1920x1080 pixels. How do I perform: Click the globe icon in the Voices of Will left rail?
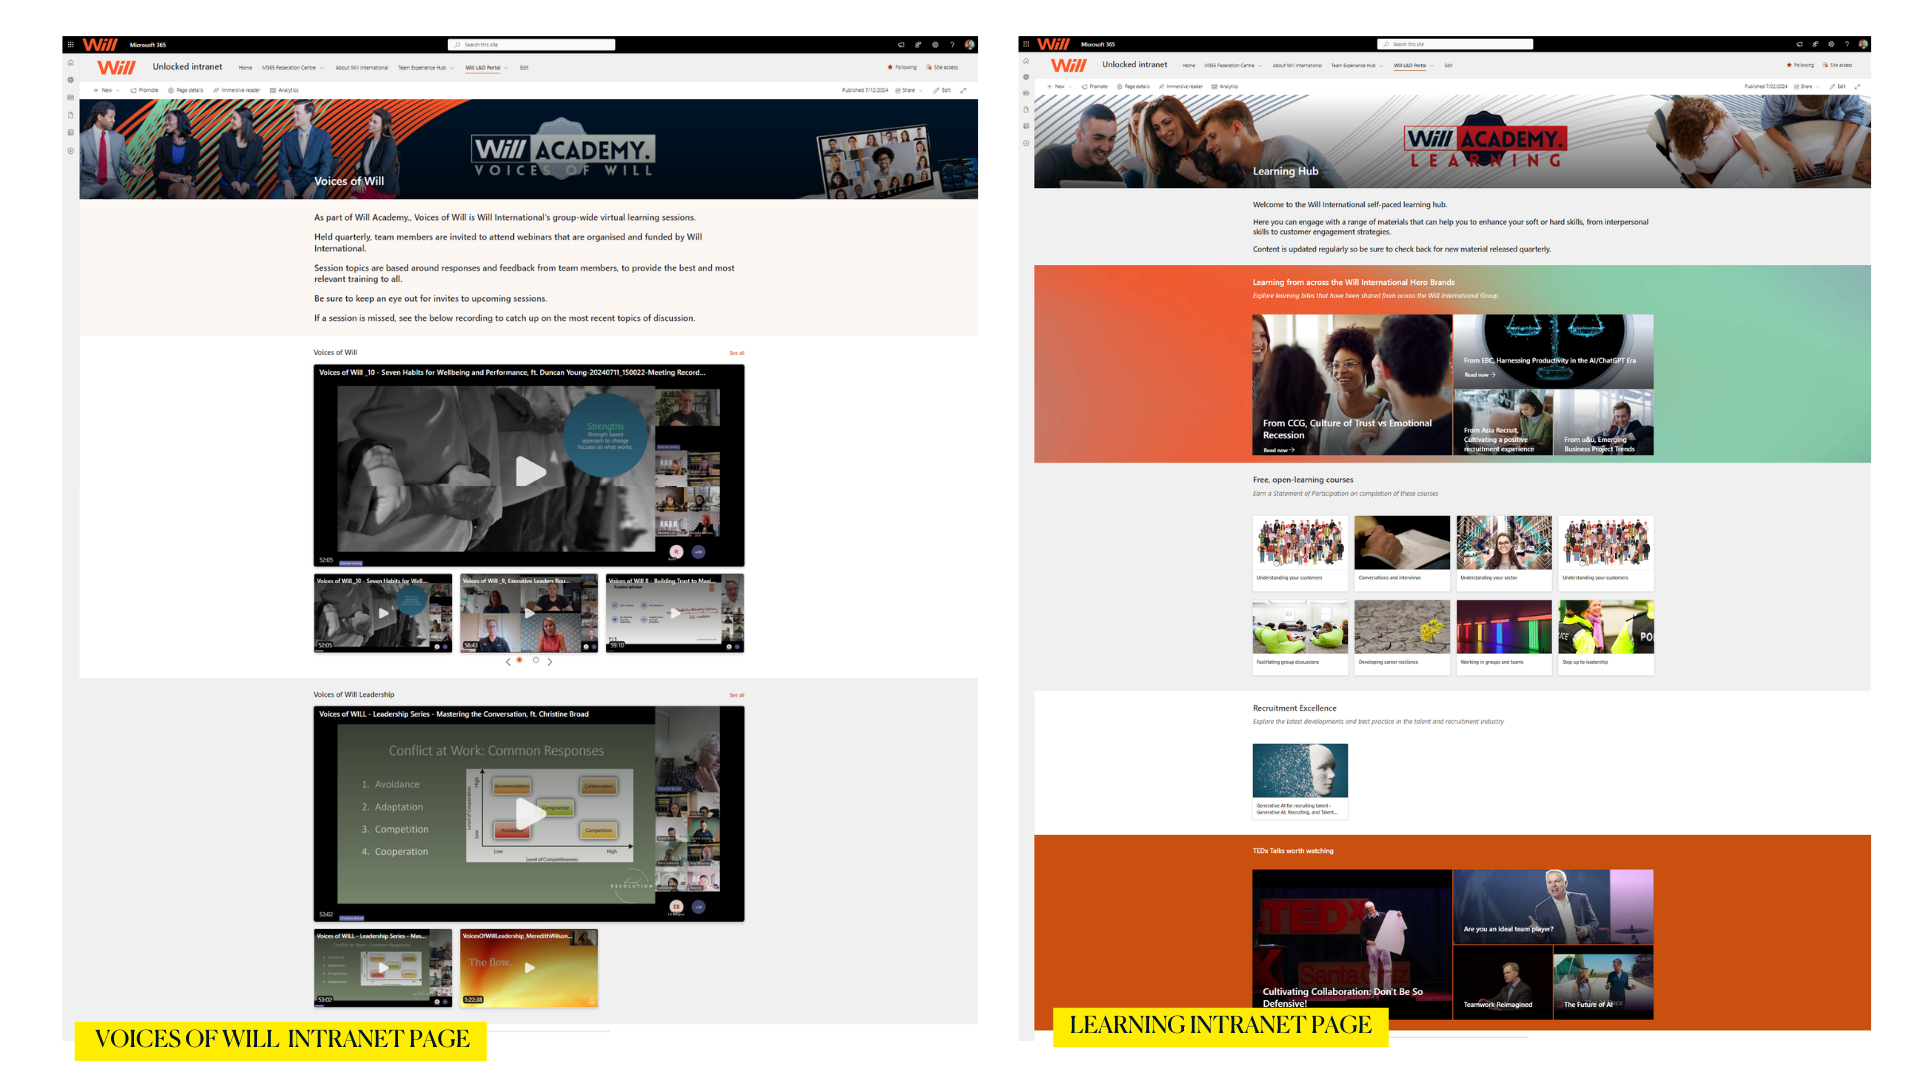tap(70, 80)
